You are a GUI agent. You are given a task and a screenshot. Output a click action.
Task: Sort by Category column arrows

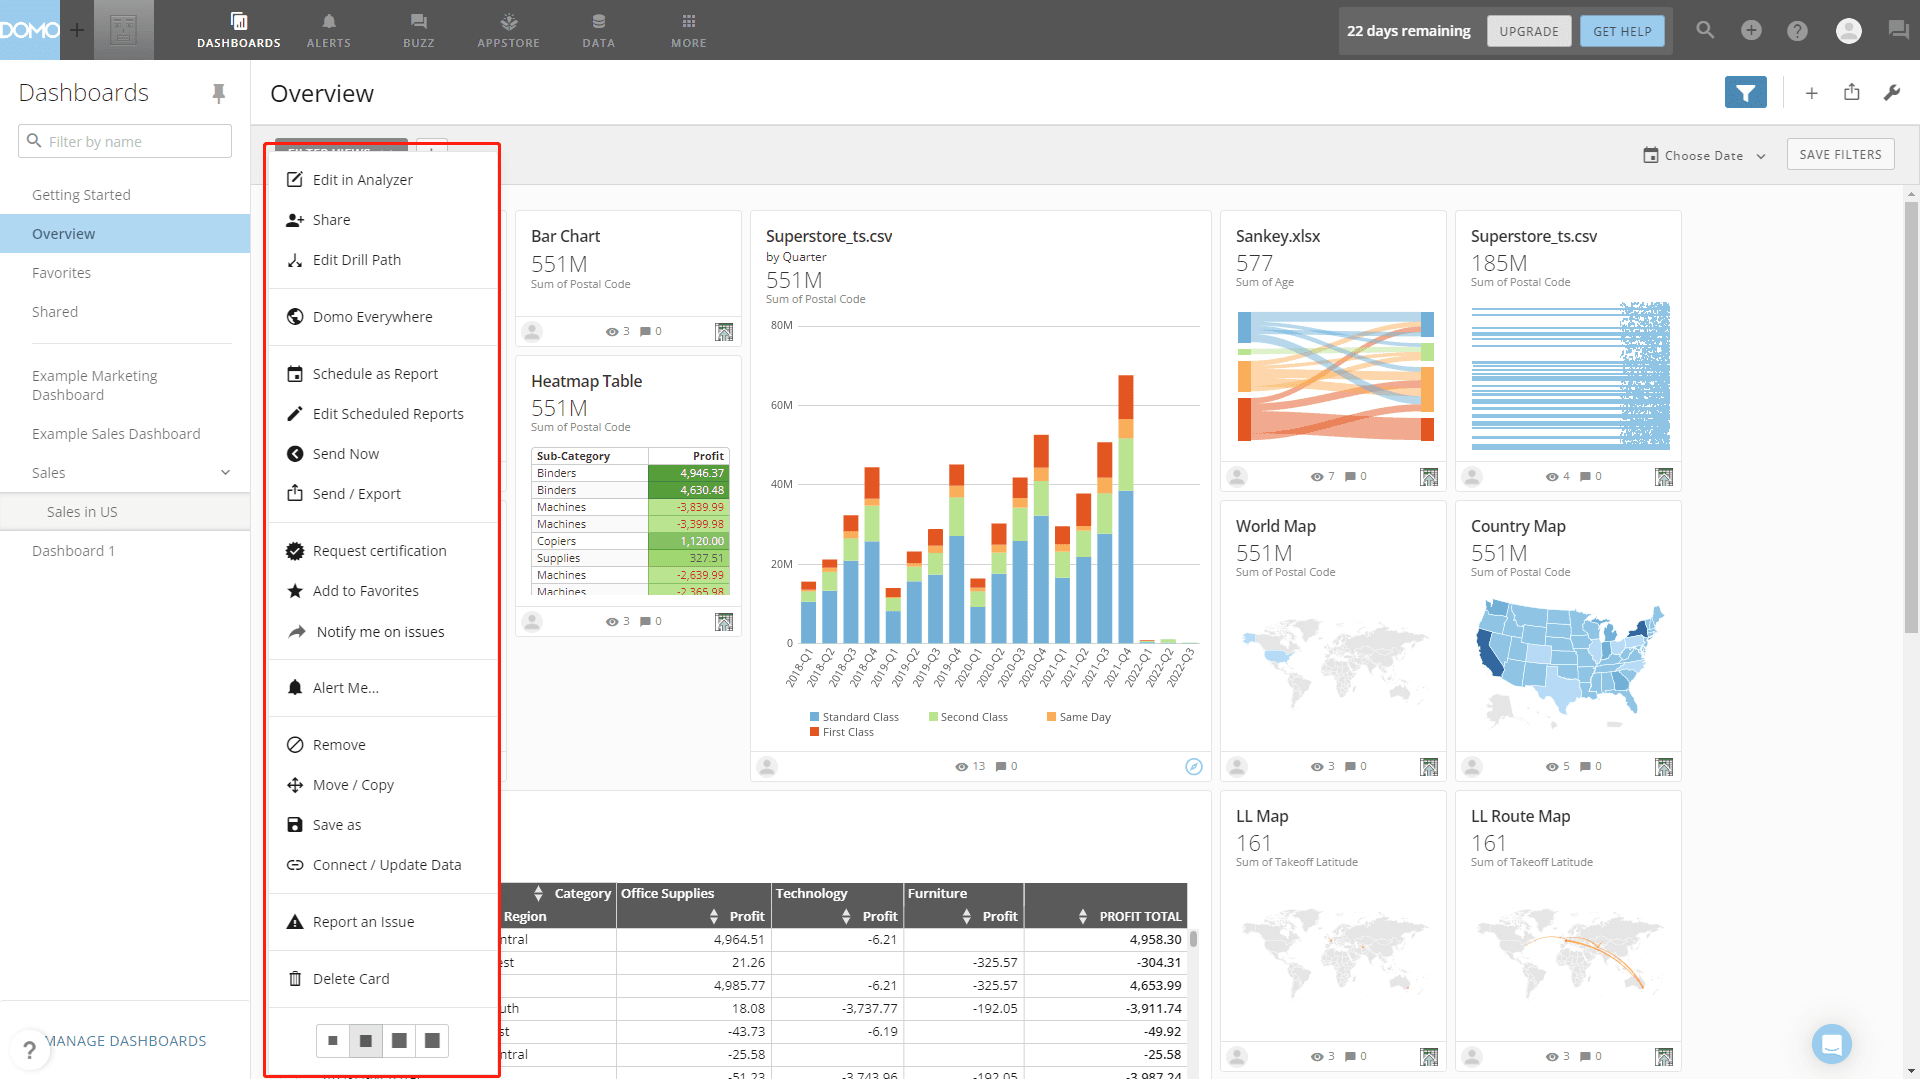click(538, 893)
